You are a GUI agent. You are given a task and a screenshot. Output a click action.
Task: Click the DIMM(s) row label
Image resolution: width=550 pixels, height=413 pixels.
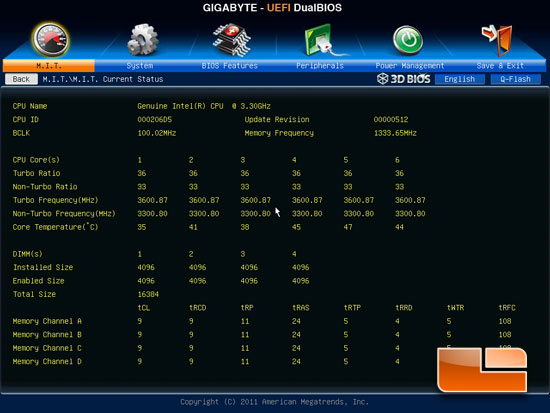(27, 254)
